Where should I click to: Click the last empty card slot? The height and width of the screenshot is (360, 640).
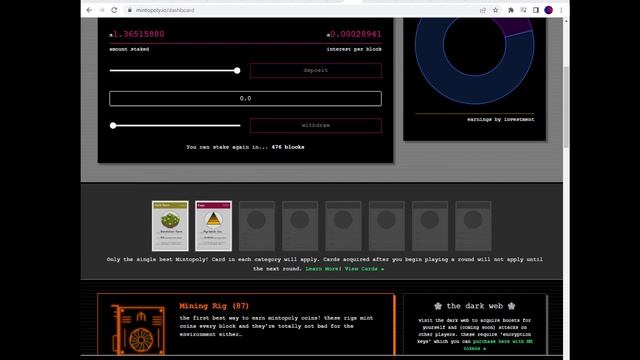473,226
